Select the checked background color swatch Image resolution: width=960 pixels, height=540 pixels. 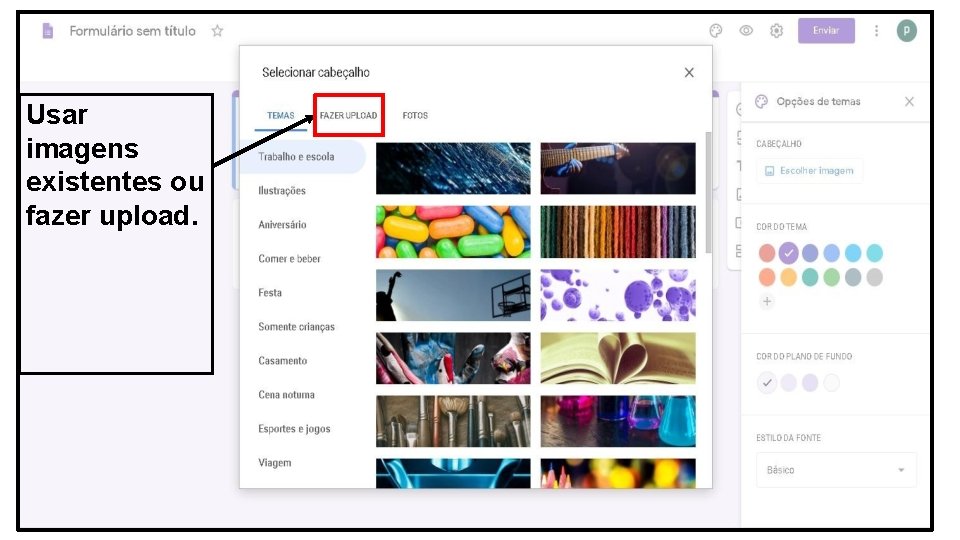[767, 383]
